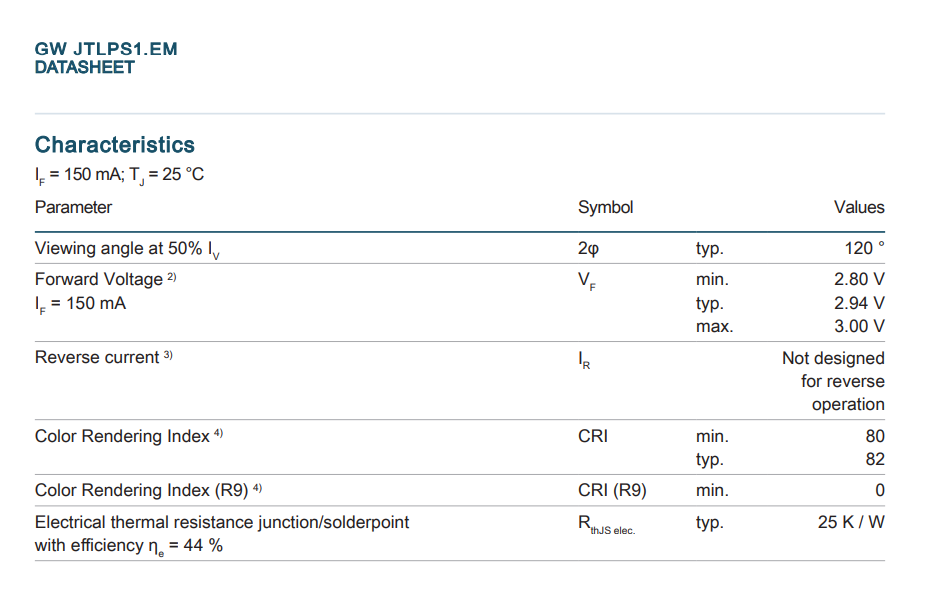
Task: Click the Electrical thermal resistance parameter text
Action: pyautogui.click(x=222, y=522)
